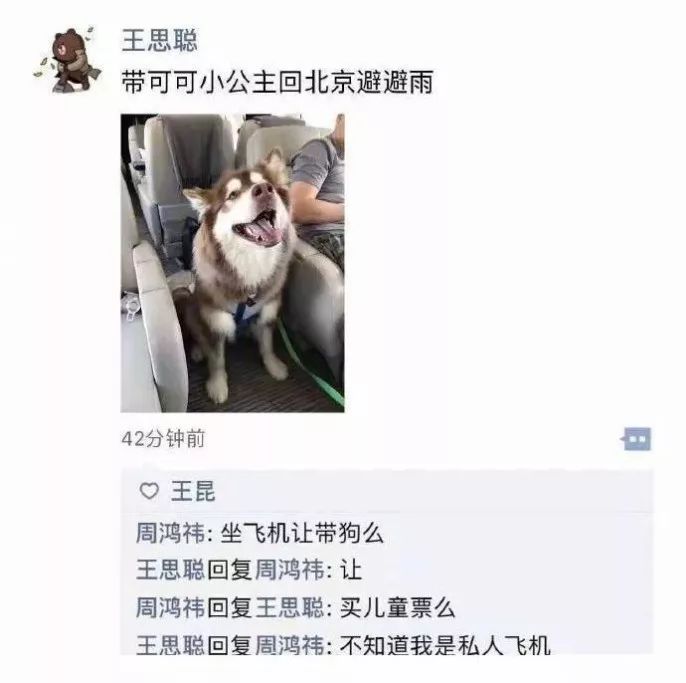Click the man seated behind the dog in photo
The width and height of the screenshot is (686, 683).
318,188
